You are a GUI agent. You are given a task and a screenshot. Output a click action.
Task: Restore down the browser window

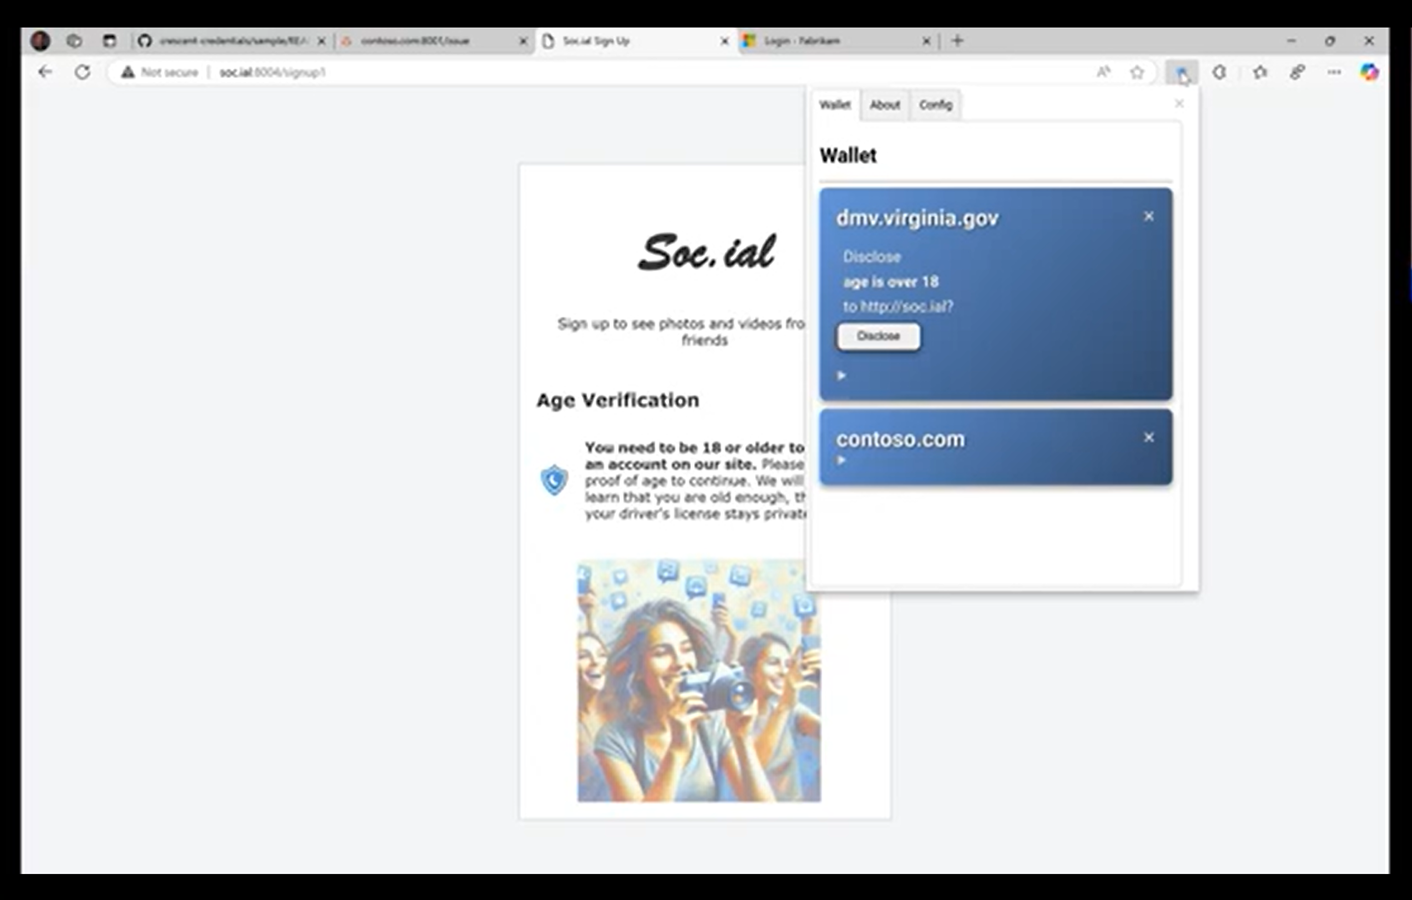coord(1330,41)
